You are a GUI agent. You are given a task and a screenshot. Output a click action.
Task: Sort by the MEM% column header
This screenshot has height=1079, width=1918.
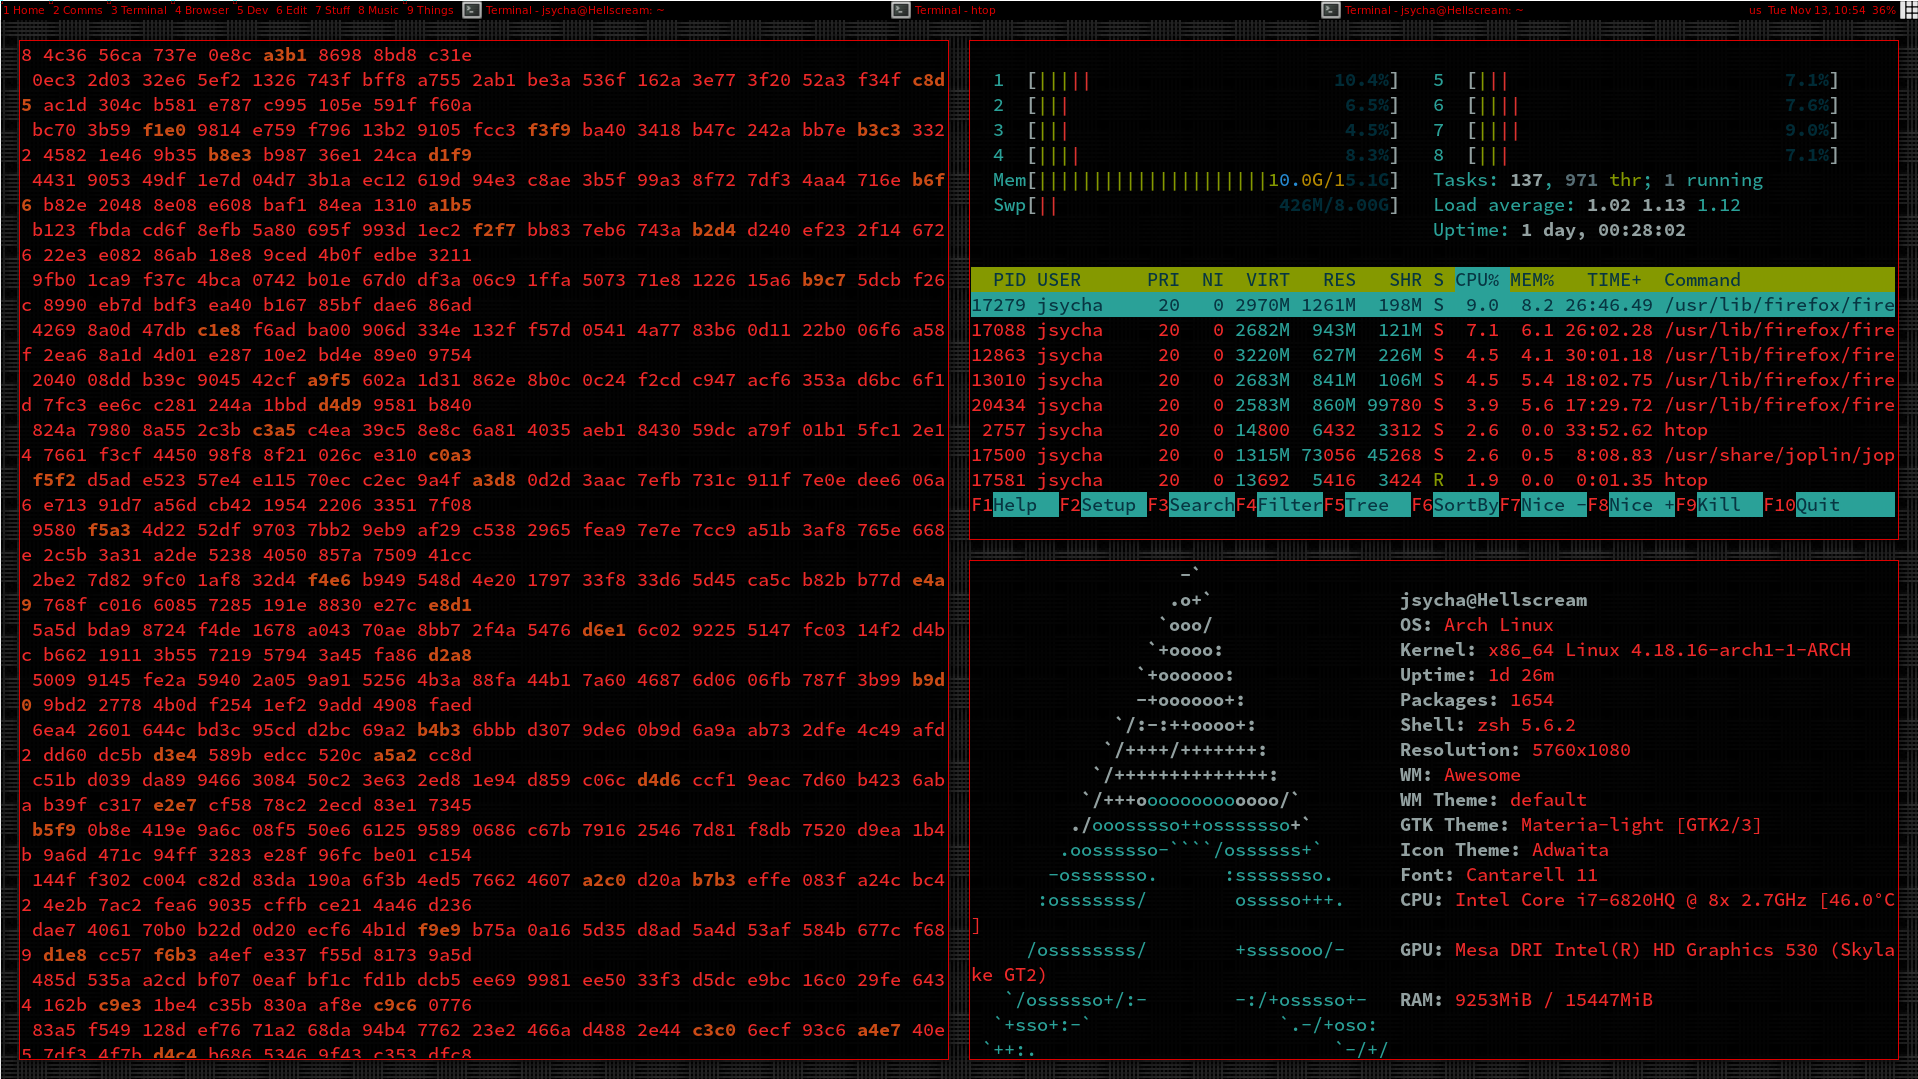coord(1532,280)
